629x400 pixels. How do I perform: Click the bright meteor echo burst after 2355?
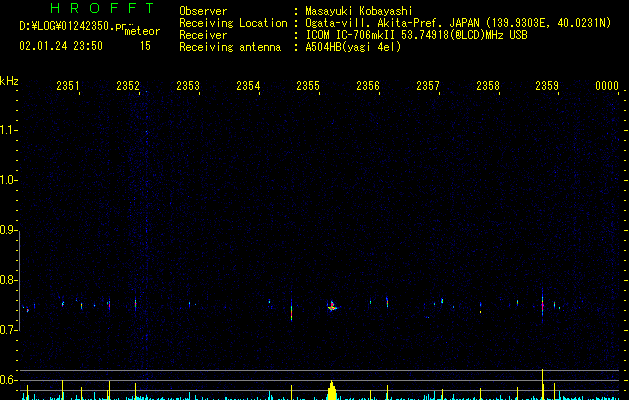(x=332, y=307)
